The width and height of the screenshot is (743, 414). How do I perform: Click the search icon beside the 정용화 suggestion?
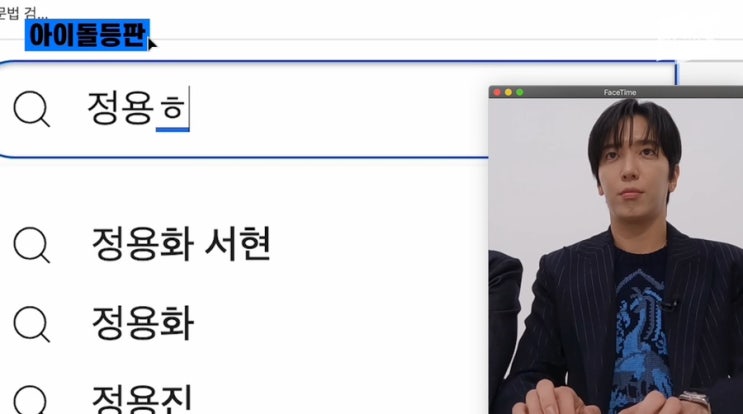tap(31, 324)
